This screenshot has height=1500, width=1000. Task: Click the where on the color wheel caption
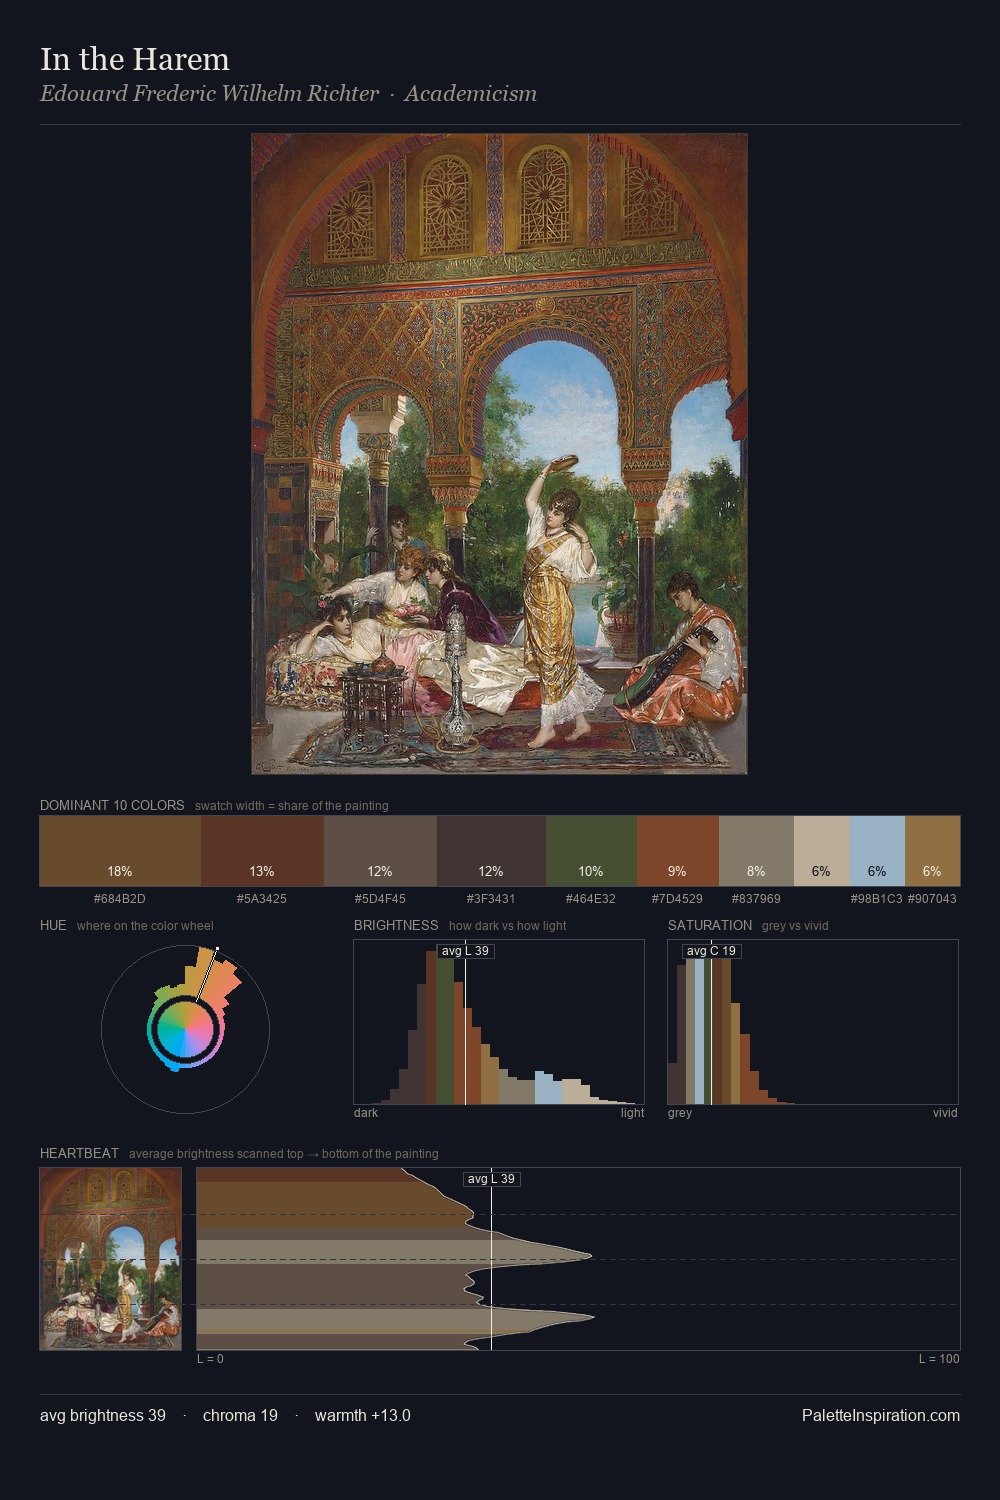click(145, 925)
